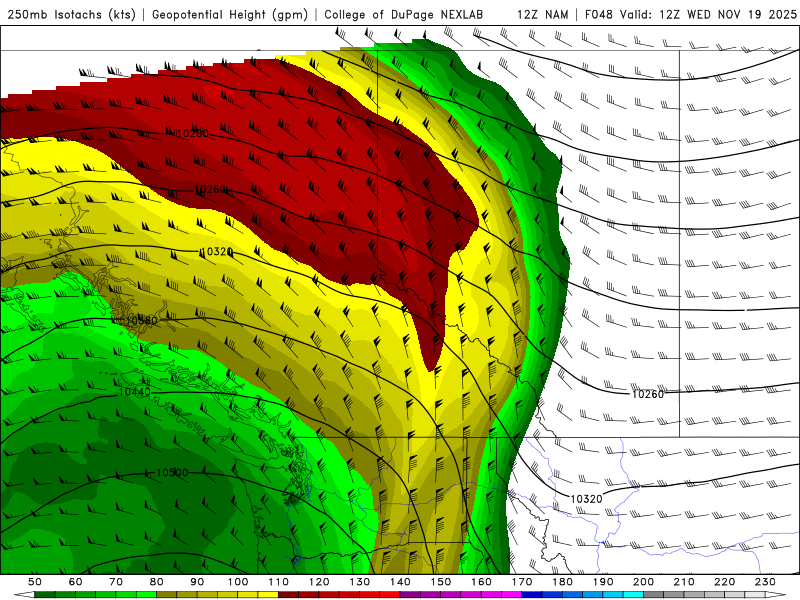Select the brightest yellow swatch on the legend
This screenshot has height=600, width=800.
pos(268,595)
